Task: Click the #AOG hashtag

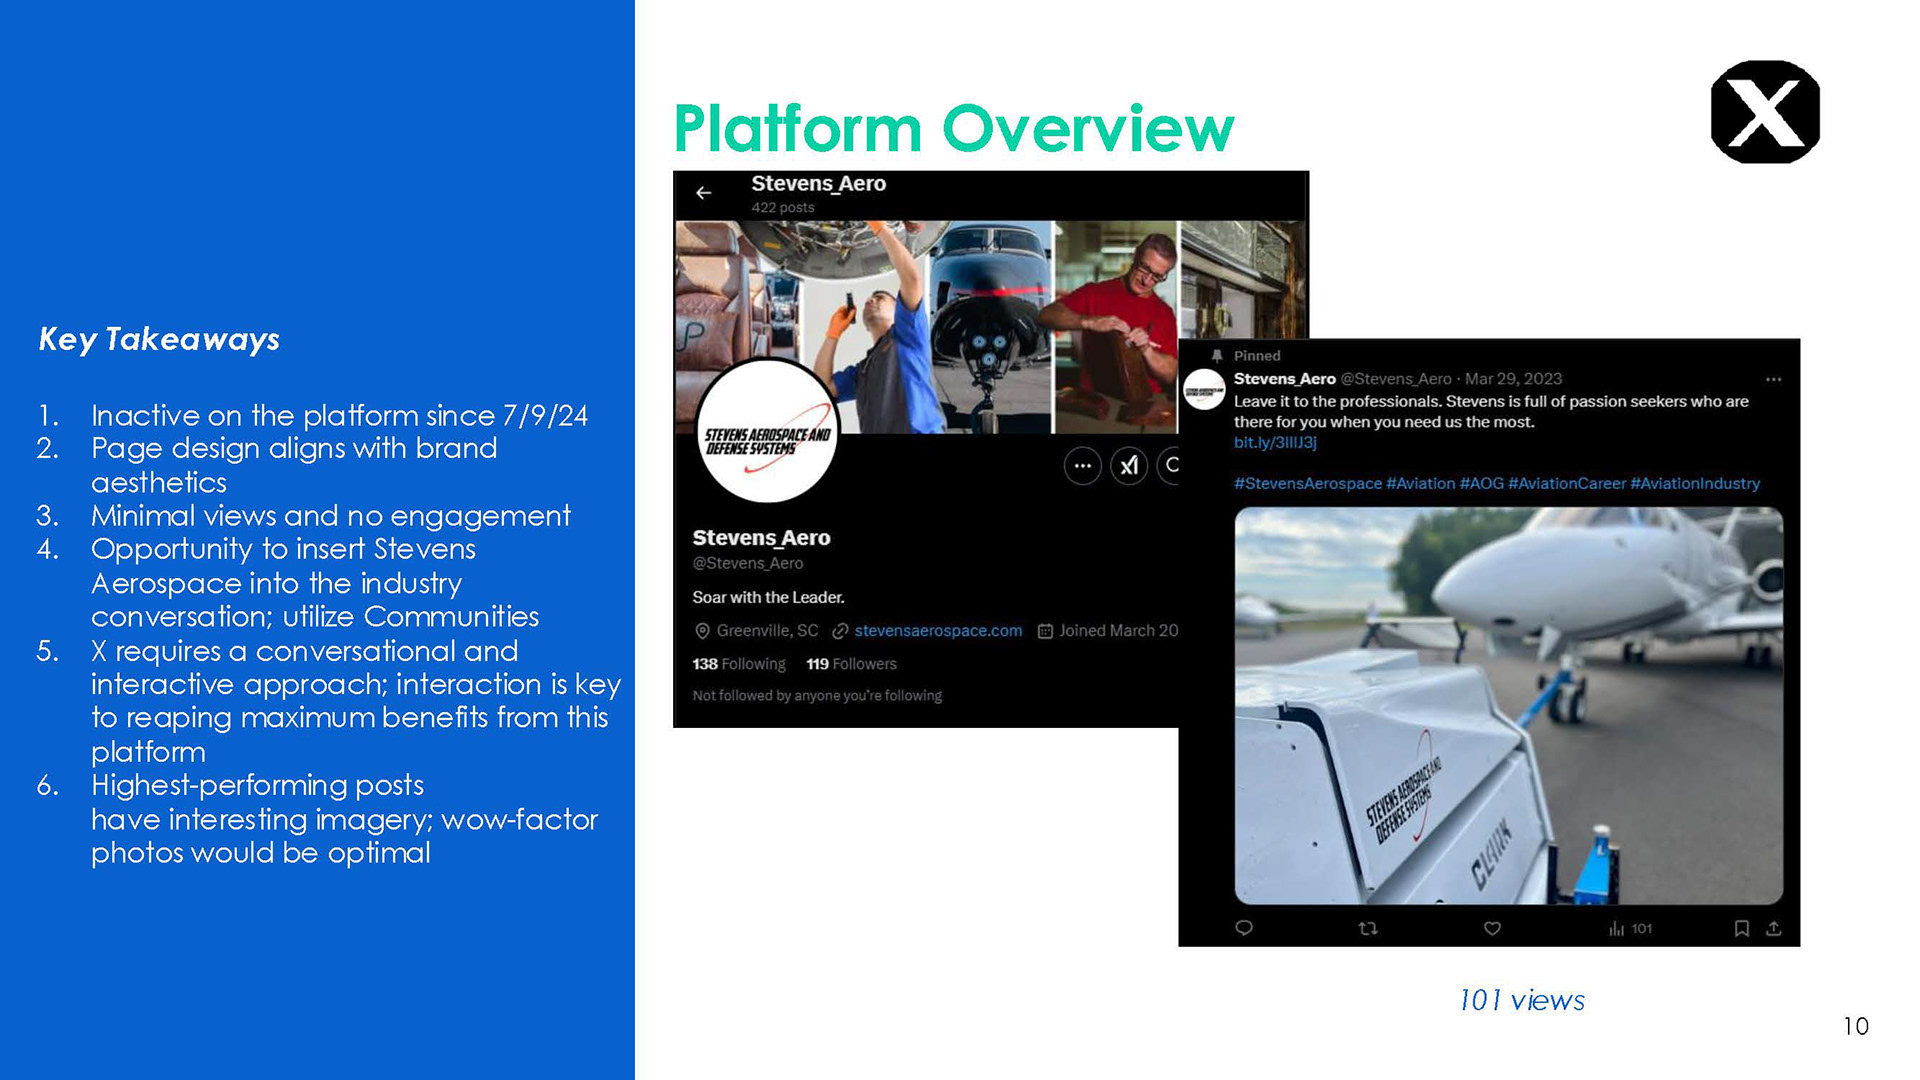Action: tap(1482, 484)
